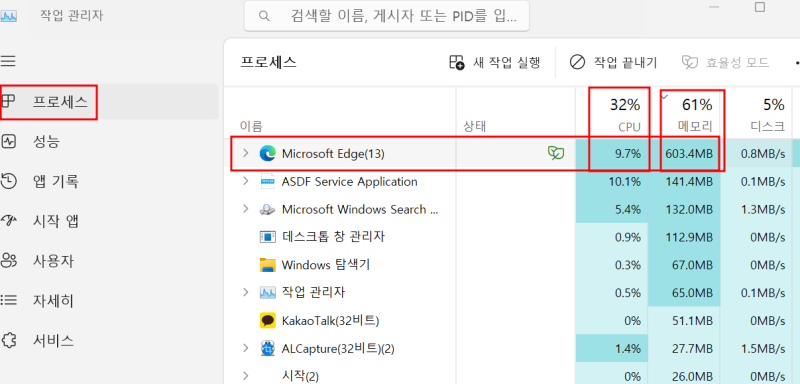The image size is (800, 384).
Task: Click the 603.4MB memory cell
Action: [684, 153]
